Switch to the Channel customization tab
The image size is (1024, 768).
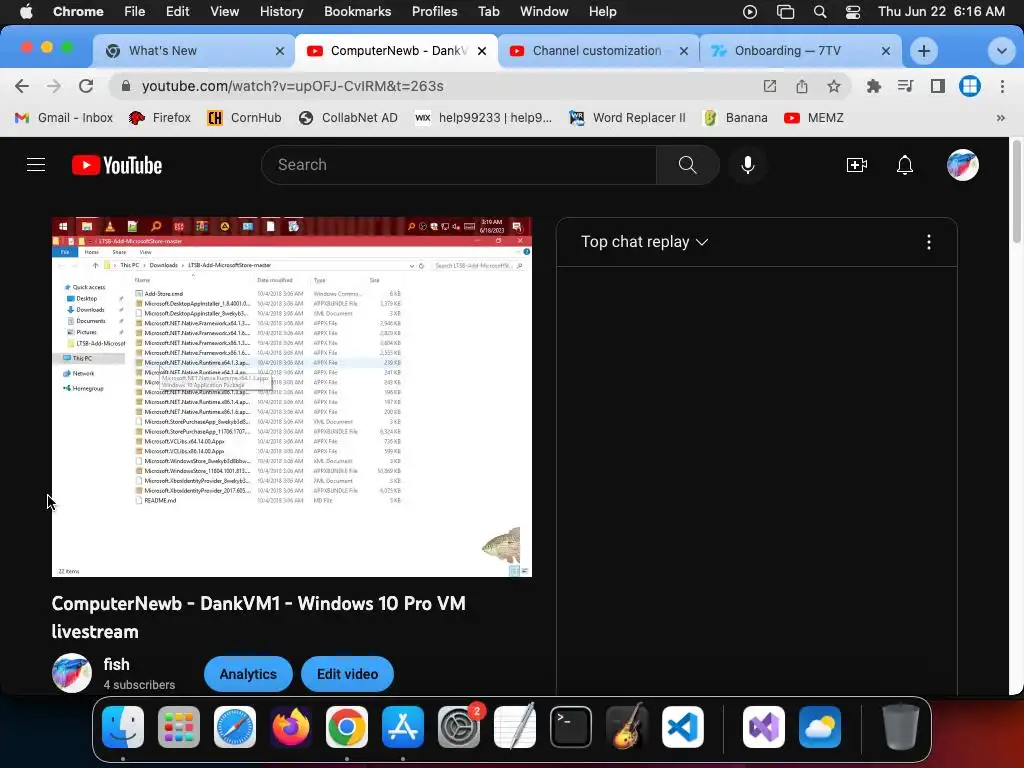click(598, 51)
